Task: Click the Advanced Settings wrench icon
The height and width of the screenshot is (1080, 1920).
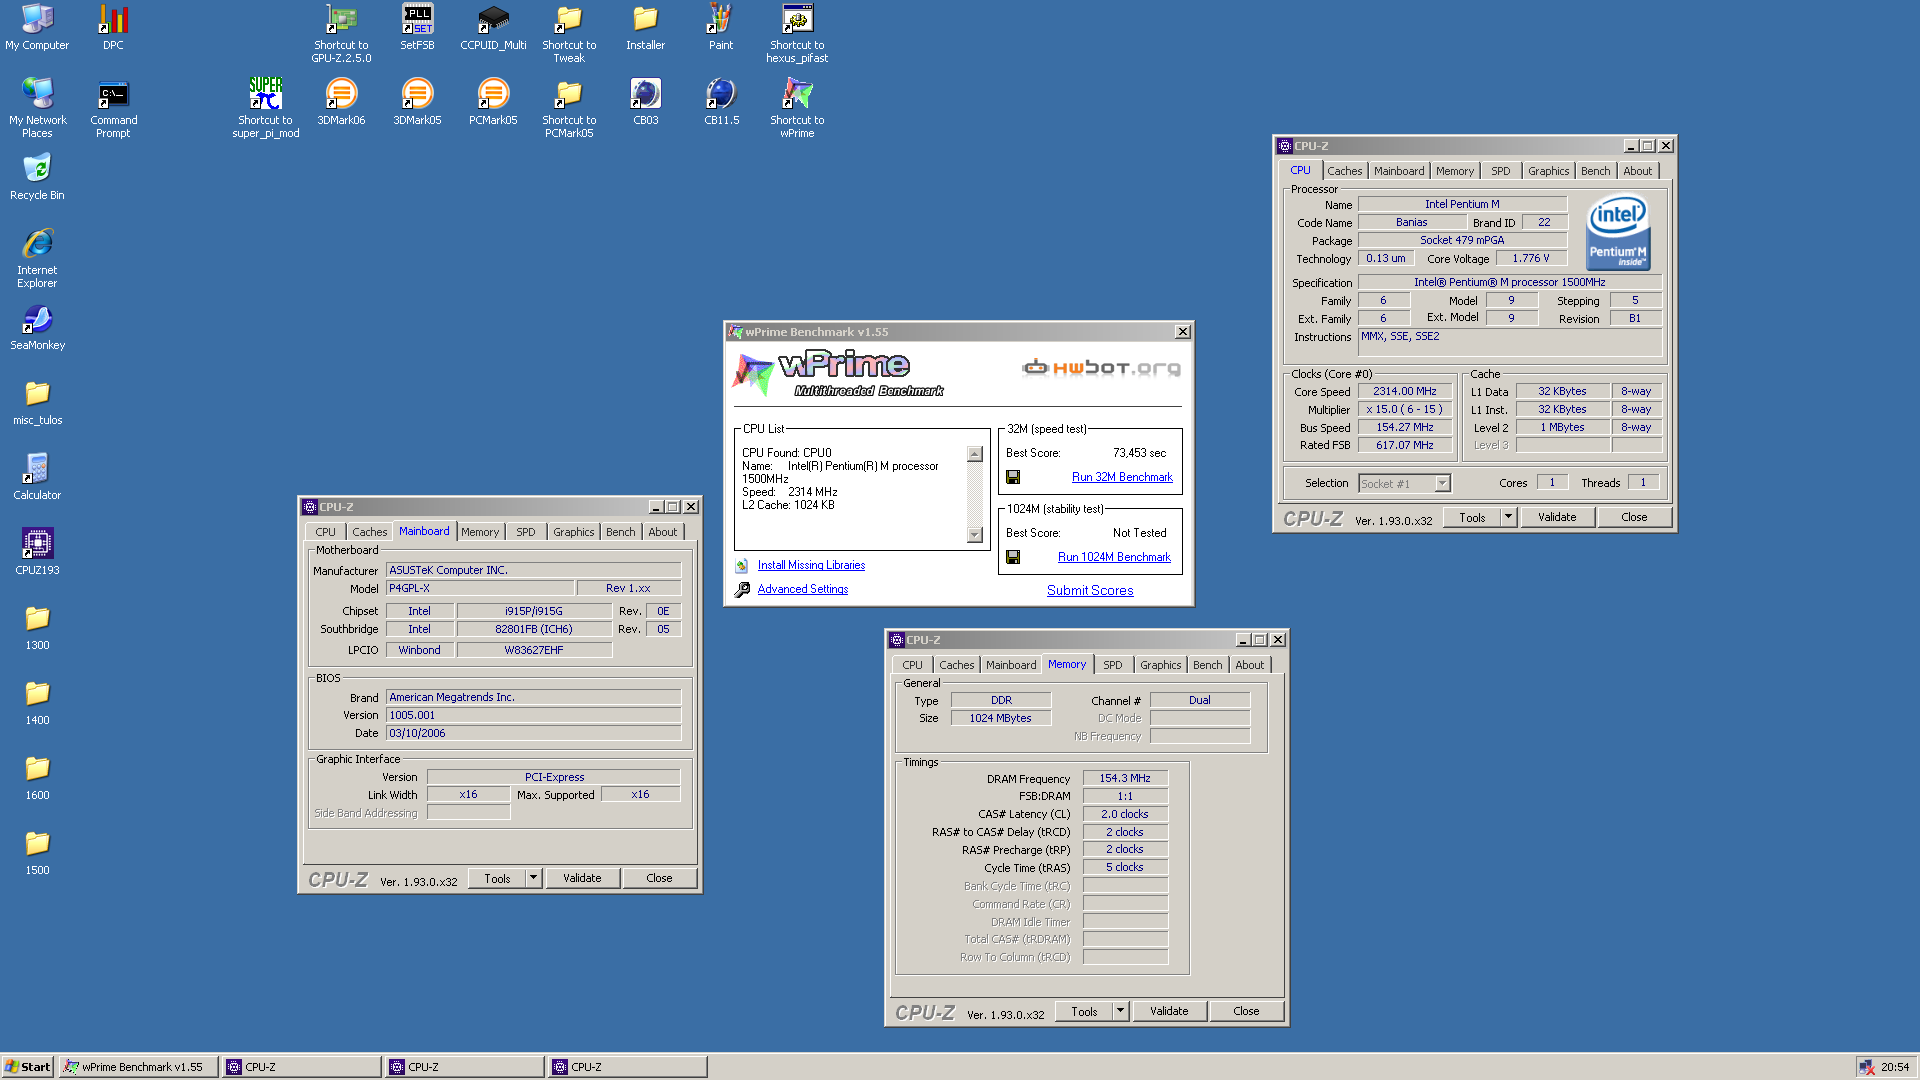Action: point(742,589)
